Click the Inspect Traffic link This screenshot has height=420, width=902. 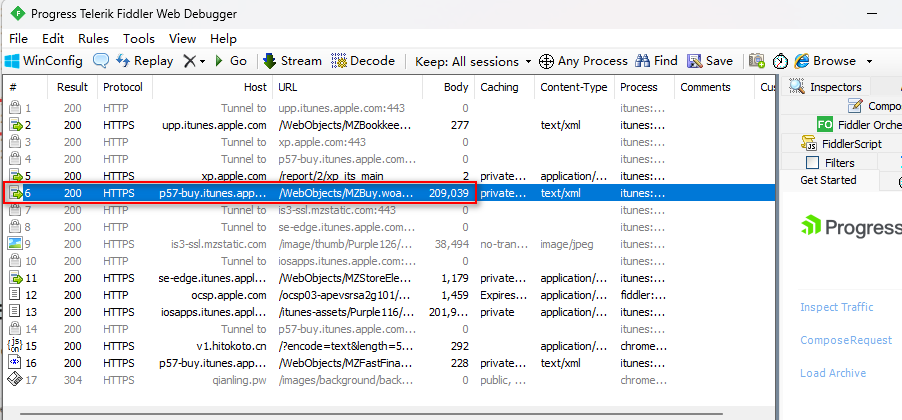pyautogui.click(x=836, y=307)
